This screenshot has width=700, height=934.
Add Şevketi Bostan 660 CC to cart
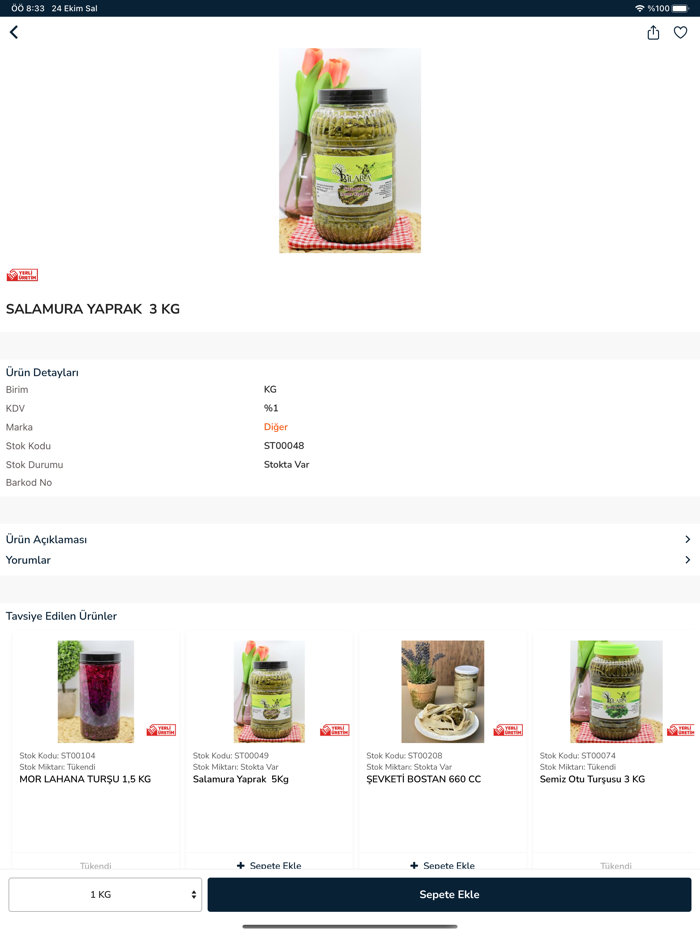(x=443, y=865)
